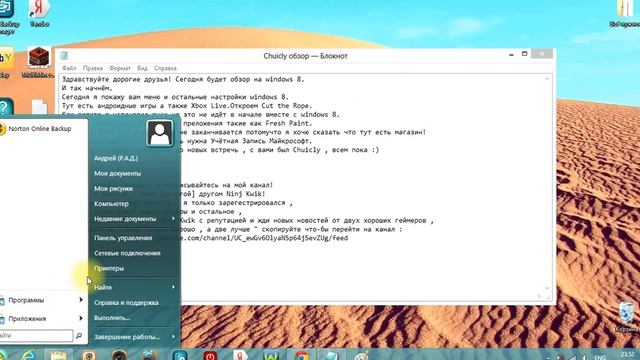
Task: Open the Правка menu in Notepad
Action: [x=92, y=68]
